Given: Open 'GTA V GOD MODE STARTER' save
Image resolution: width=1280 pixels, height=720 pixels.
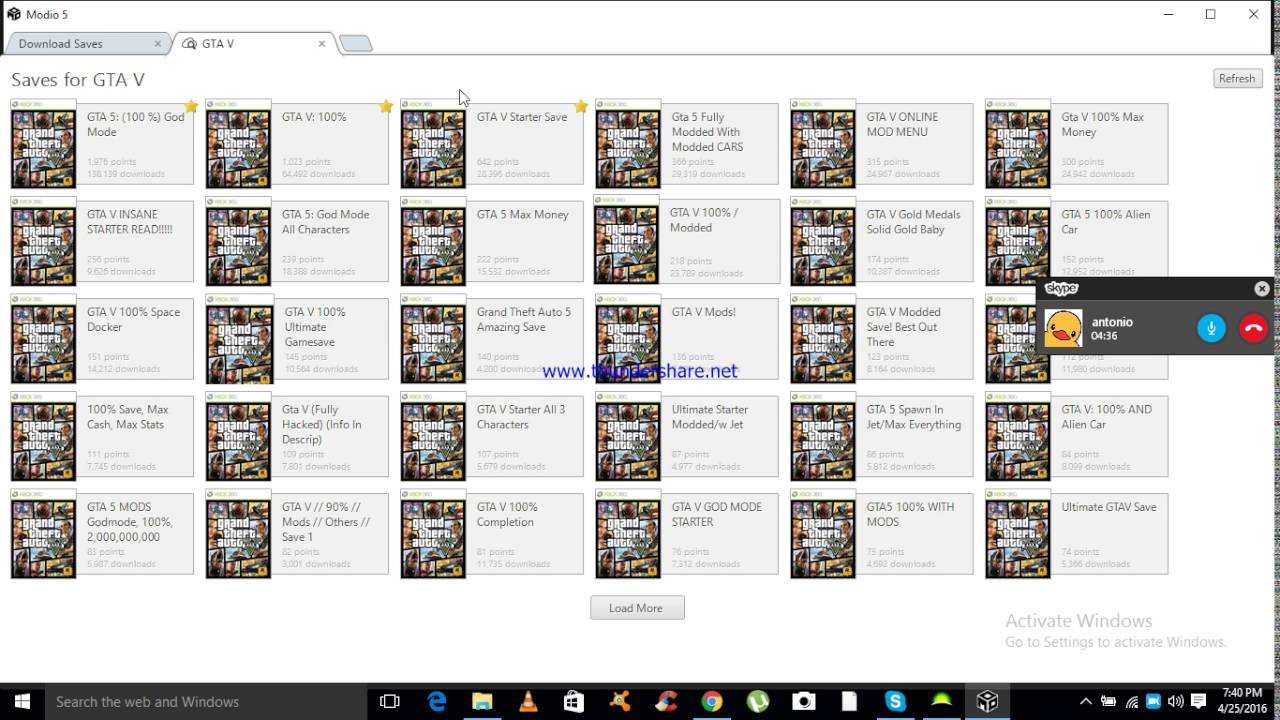Looking at the screenshot, I should click(687, 534).
